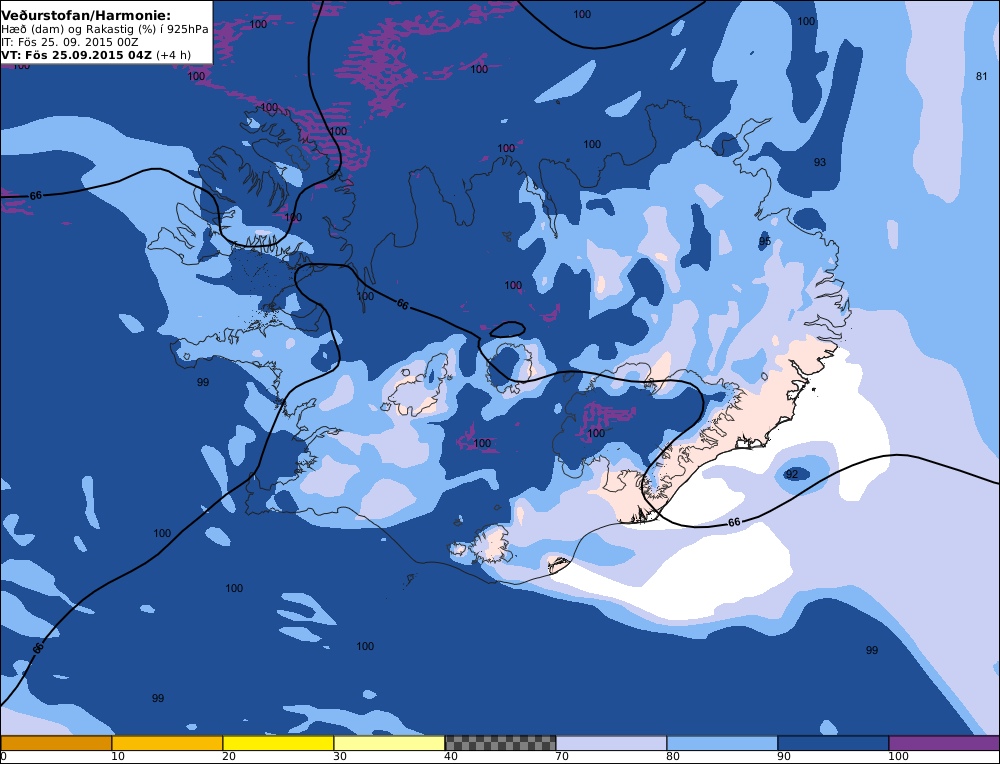Viewport: 1000px width, 764px height.
Task: Click the legend scale label "10"
Action: click(x=117, y=756)
